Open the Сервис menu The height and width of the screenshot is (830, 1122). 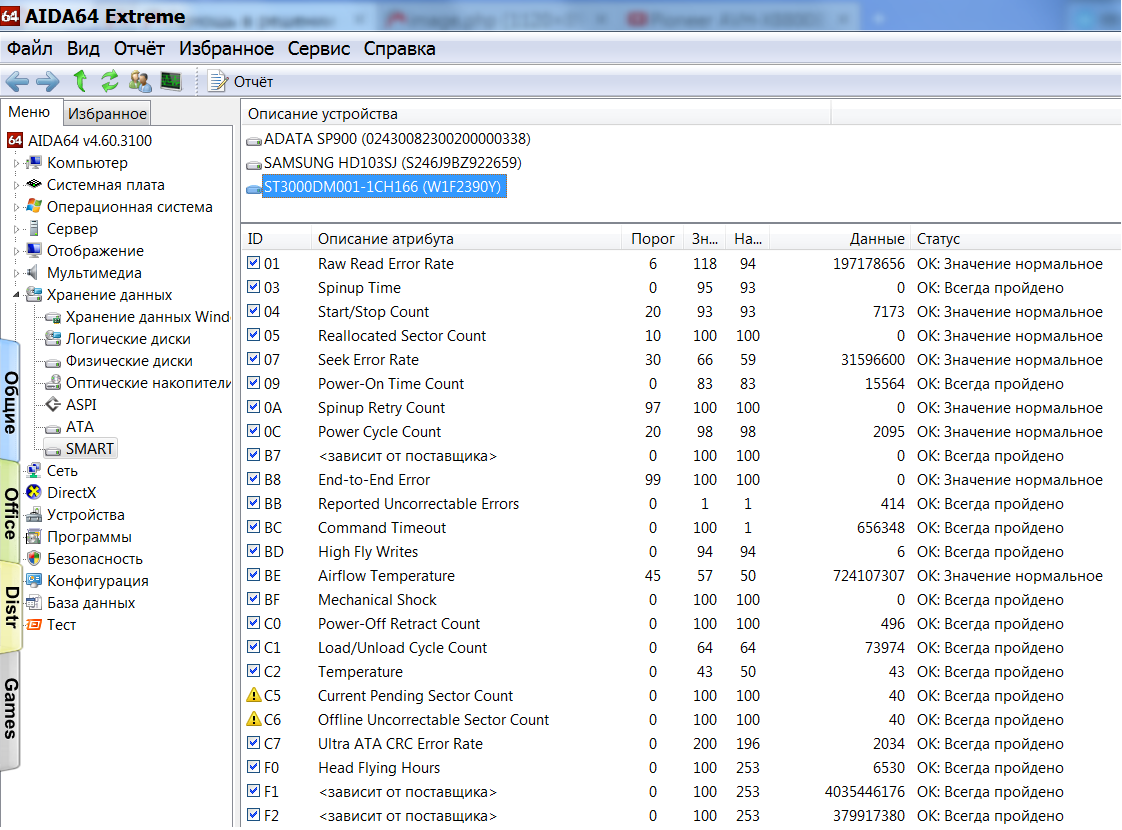click(318, 49)
